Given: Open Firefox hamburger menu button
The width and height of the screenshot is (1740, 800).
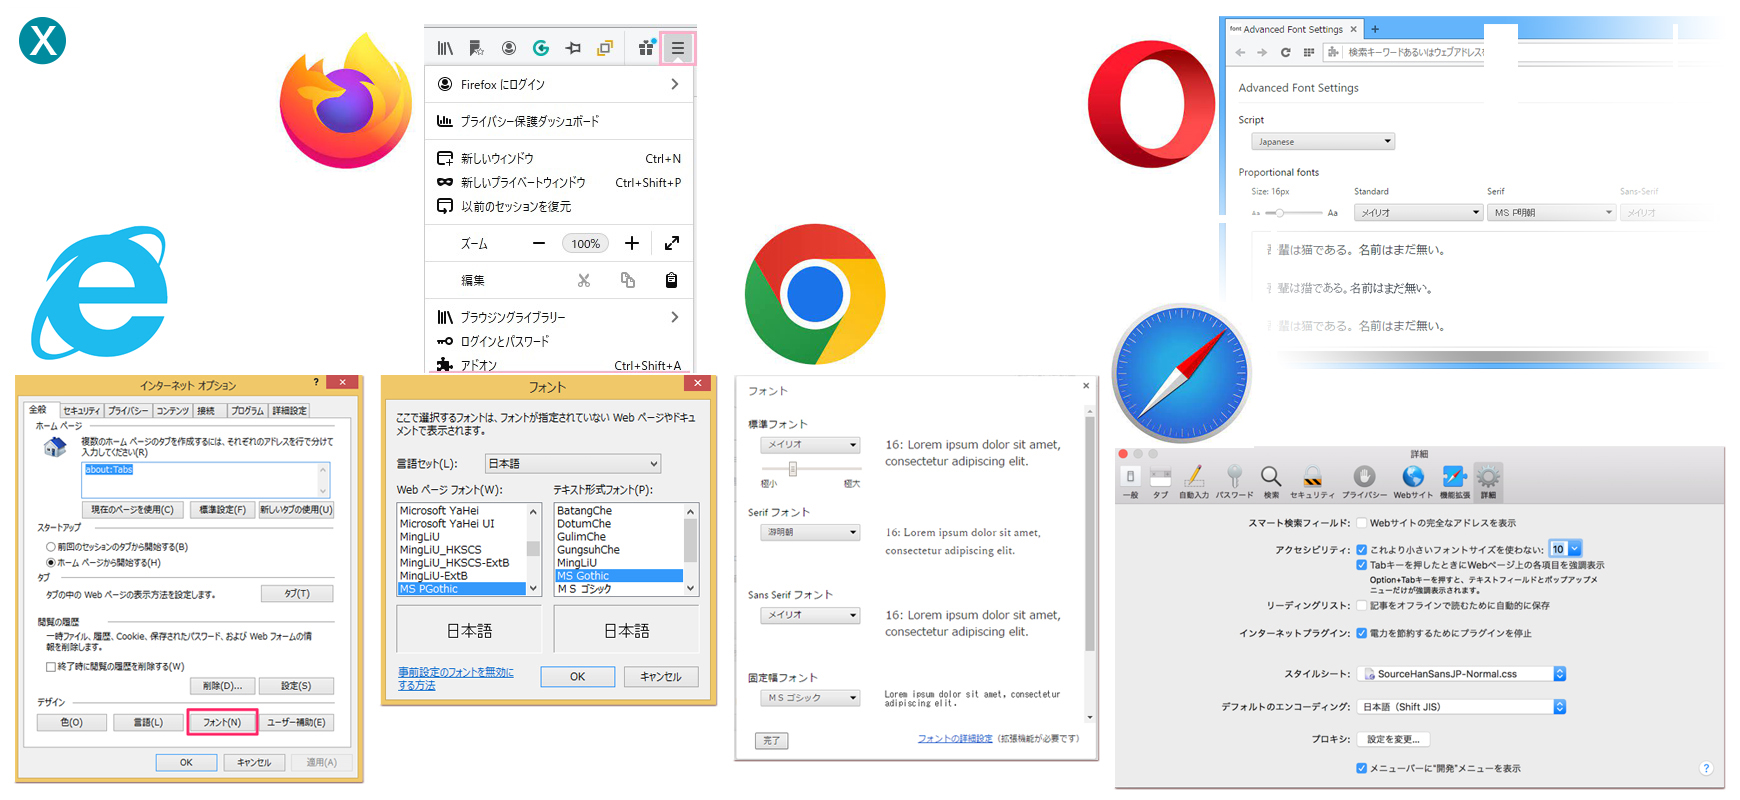Looking at the screenshot, I should click(x=678, y=48).
